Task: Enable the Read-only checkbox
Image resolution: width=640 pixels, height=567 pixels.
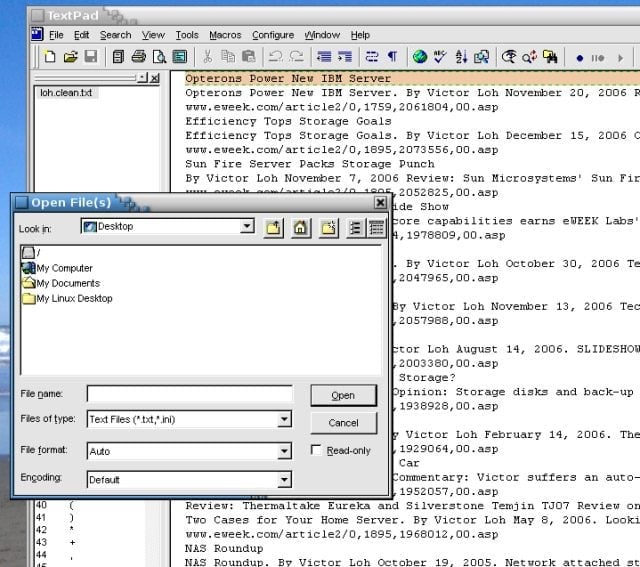Action: [316, 450]
